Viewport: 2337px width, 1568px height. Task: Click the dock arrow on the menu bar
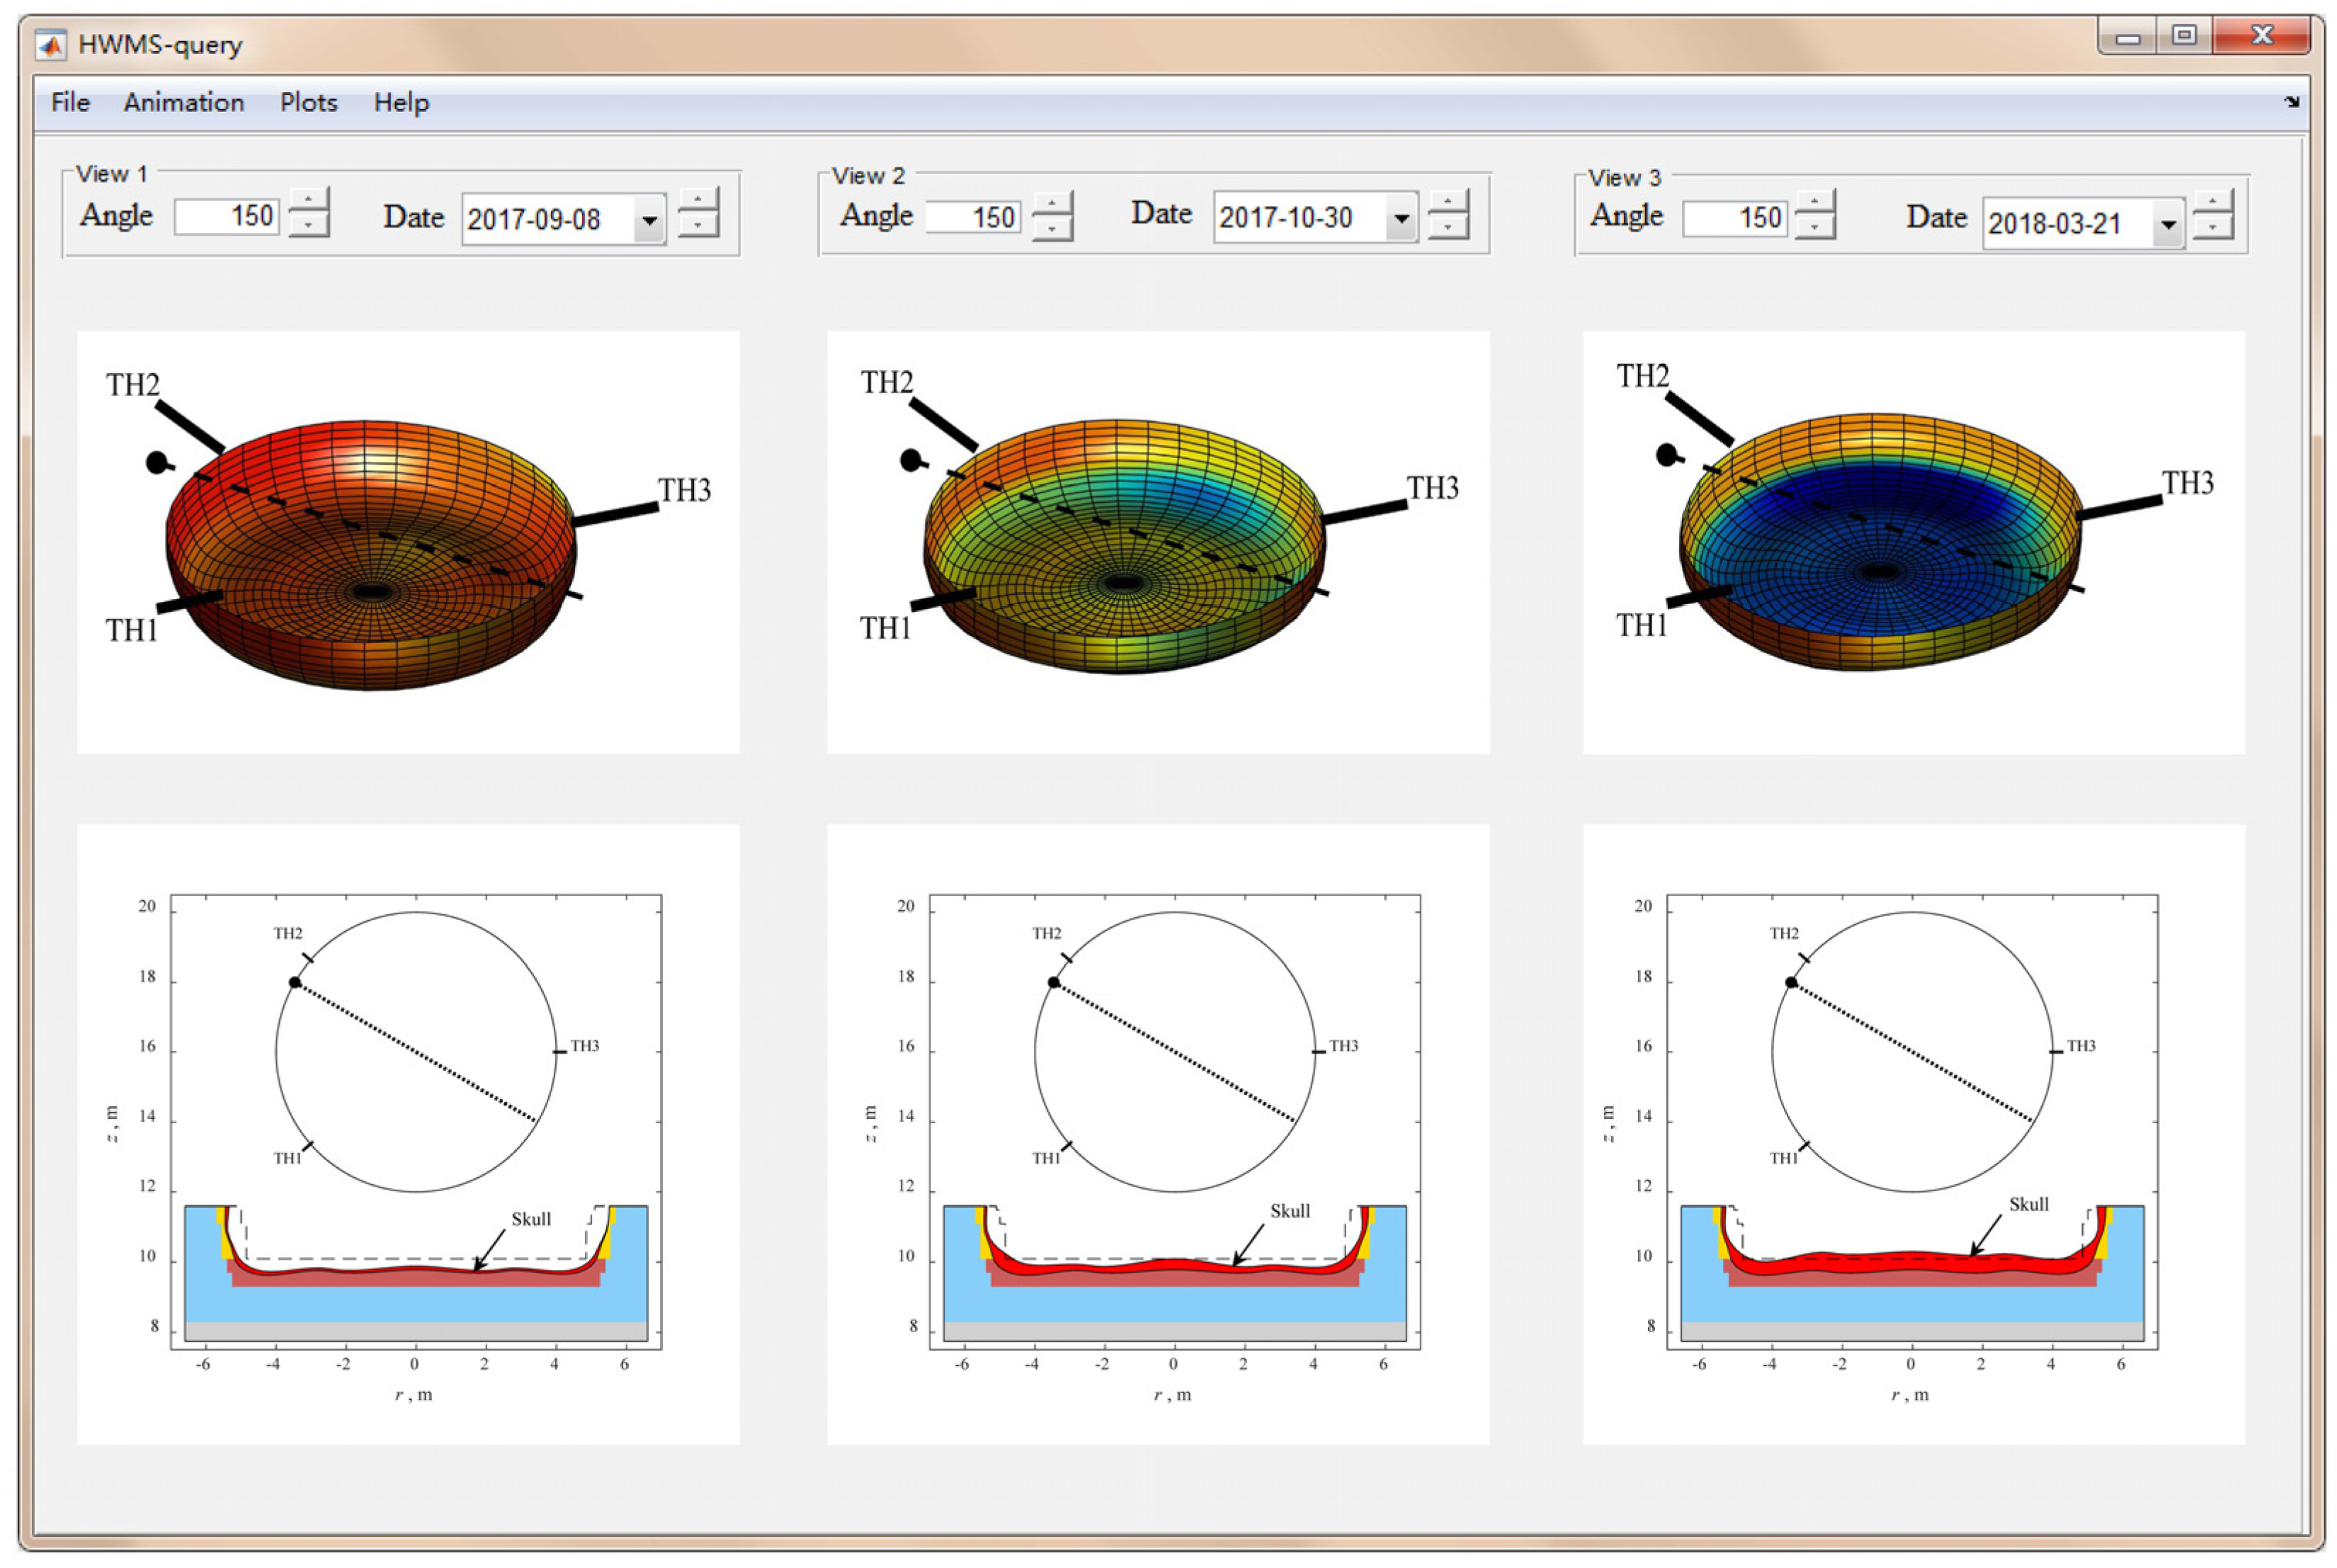(2291, 102)
